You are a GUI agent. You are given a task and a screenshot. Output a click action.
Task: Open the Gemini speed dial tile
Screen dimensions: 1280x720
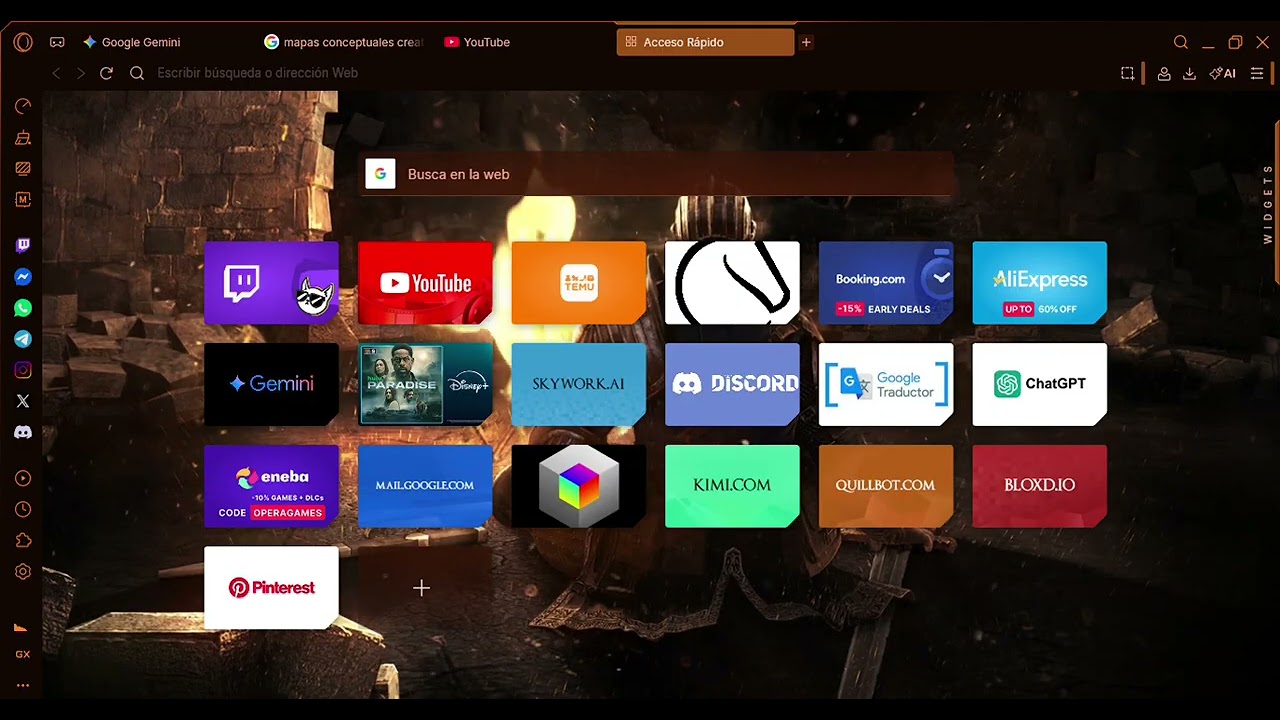271,384
